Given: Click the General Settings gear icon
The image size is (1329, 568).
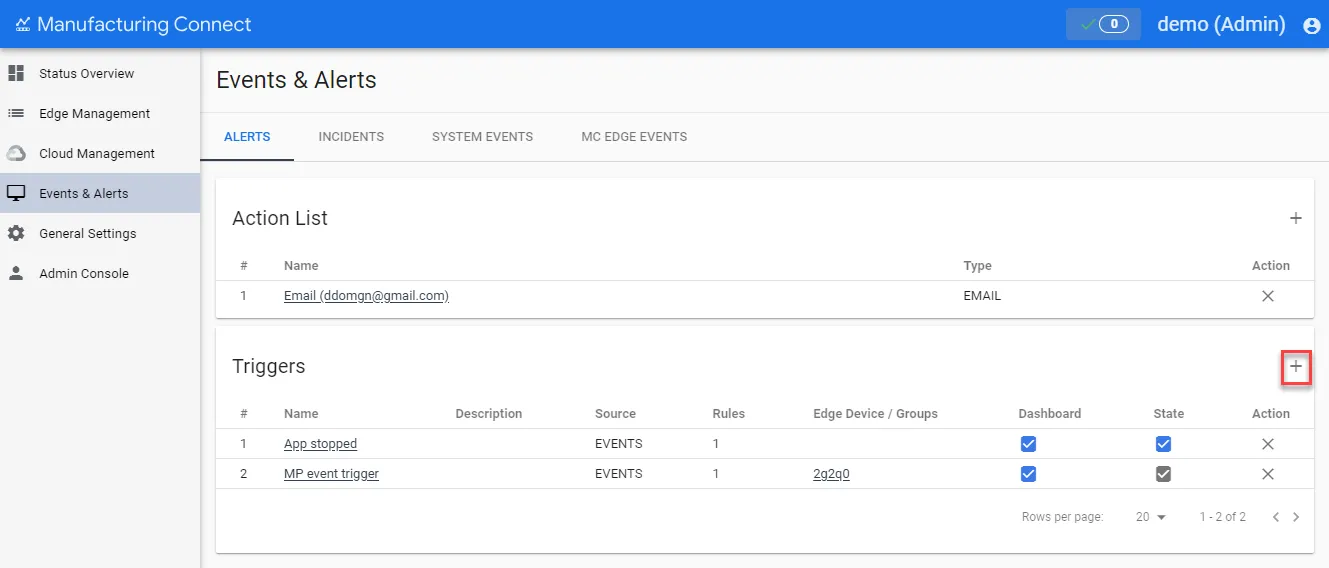Looking at the screenshot, I should 16,233.
